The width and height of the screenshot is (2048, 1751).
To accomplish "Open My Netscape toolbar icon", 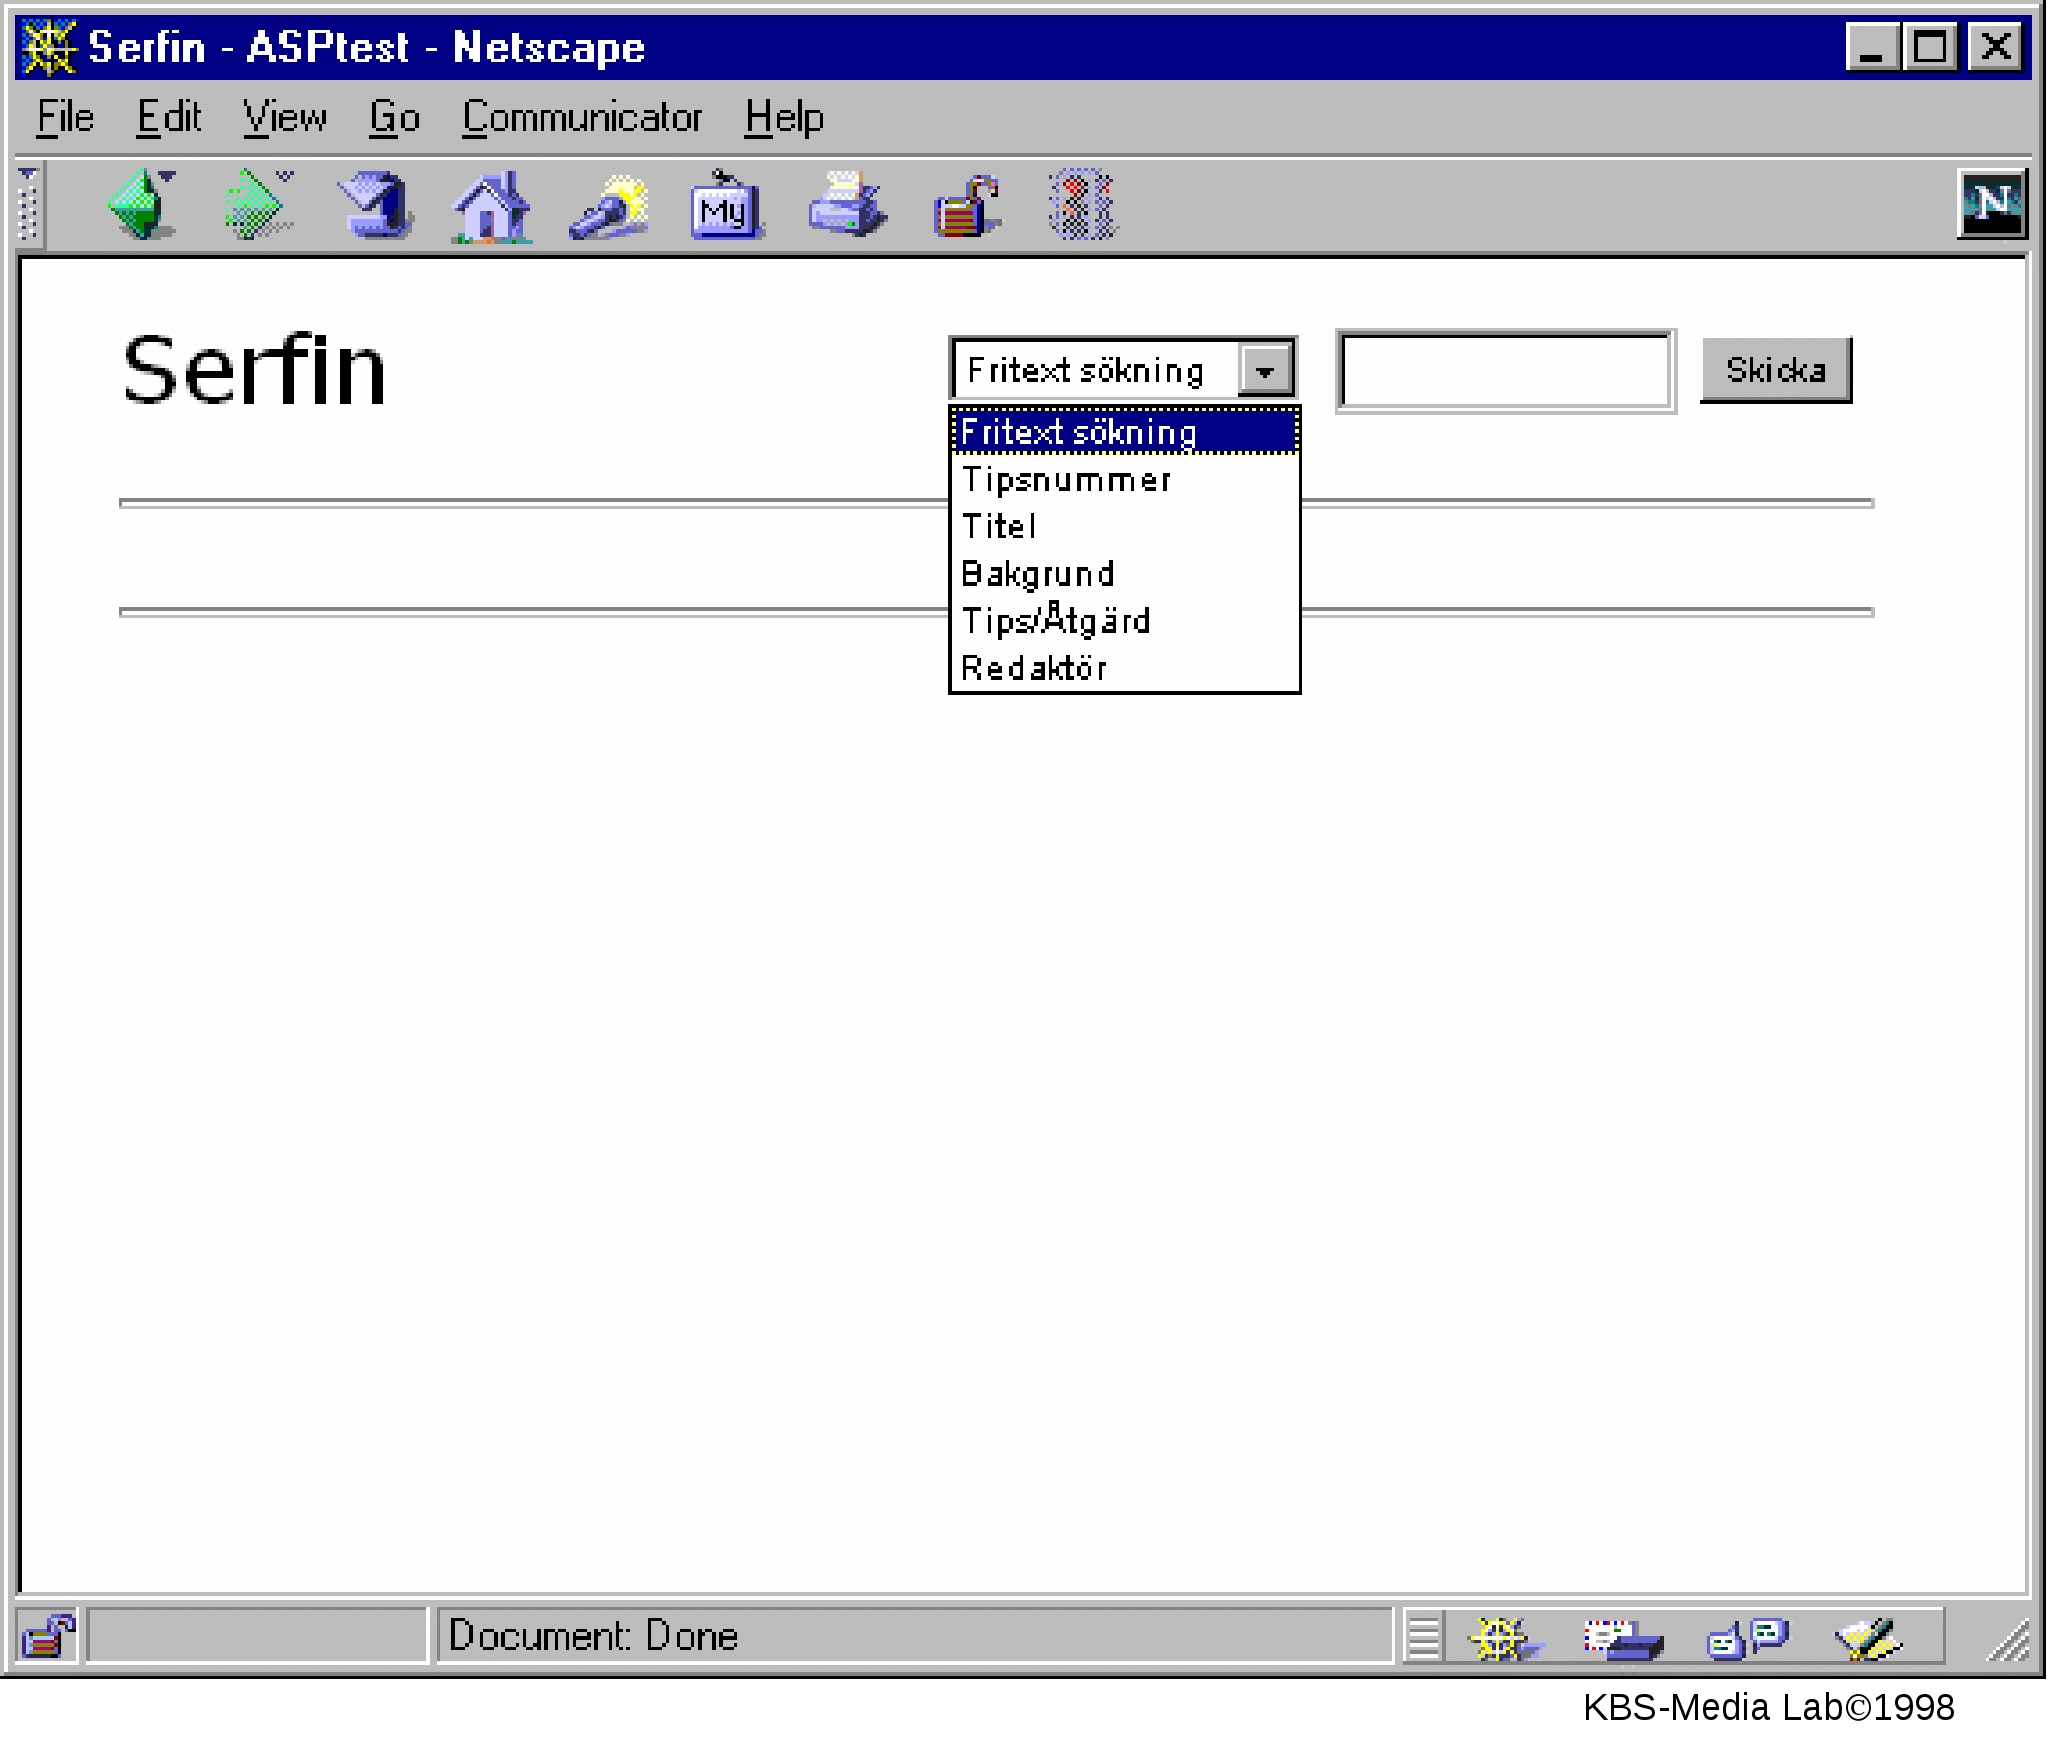I will tap(727, 206).
